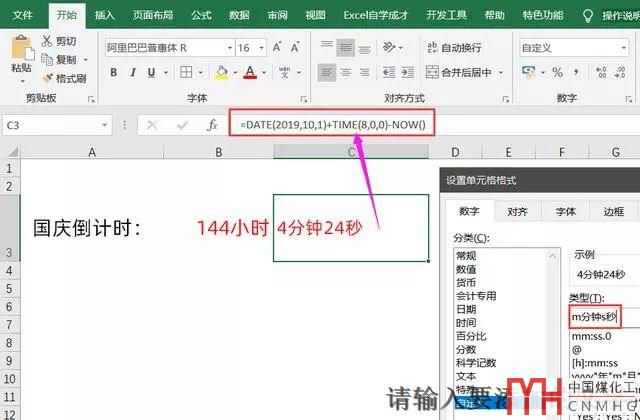Click the Borders icon

pos(186,73)
